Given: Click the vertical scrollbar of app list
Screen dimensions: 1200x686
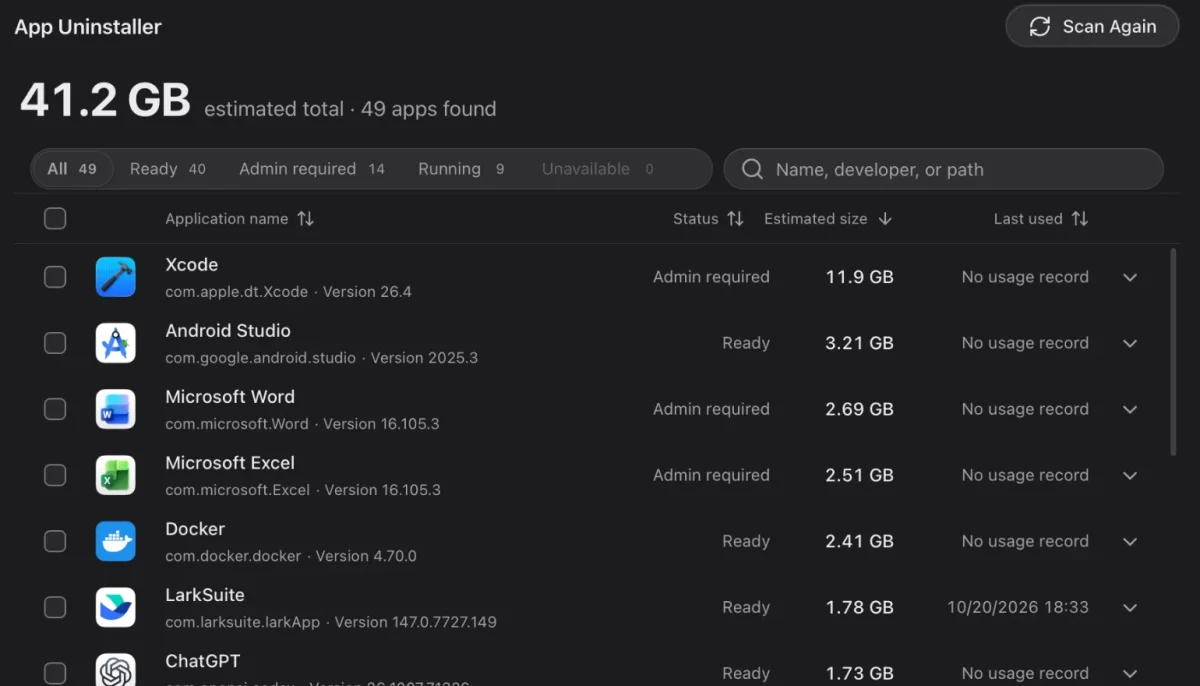Looking at the screenshot, I should coord(1173,352).
